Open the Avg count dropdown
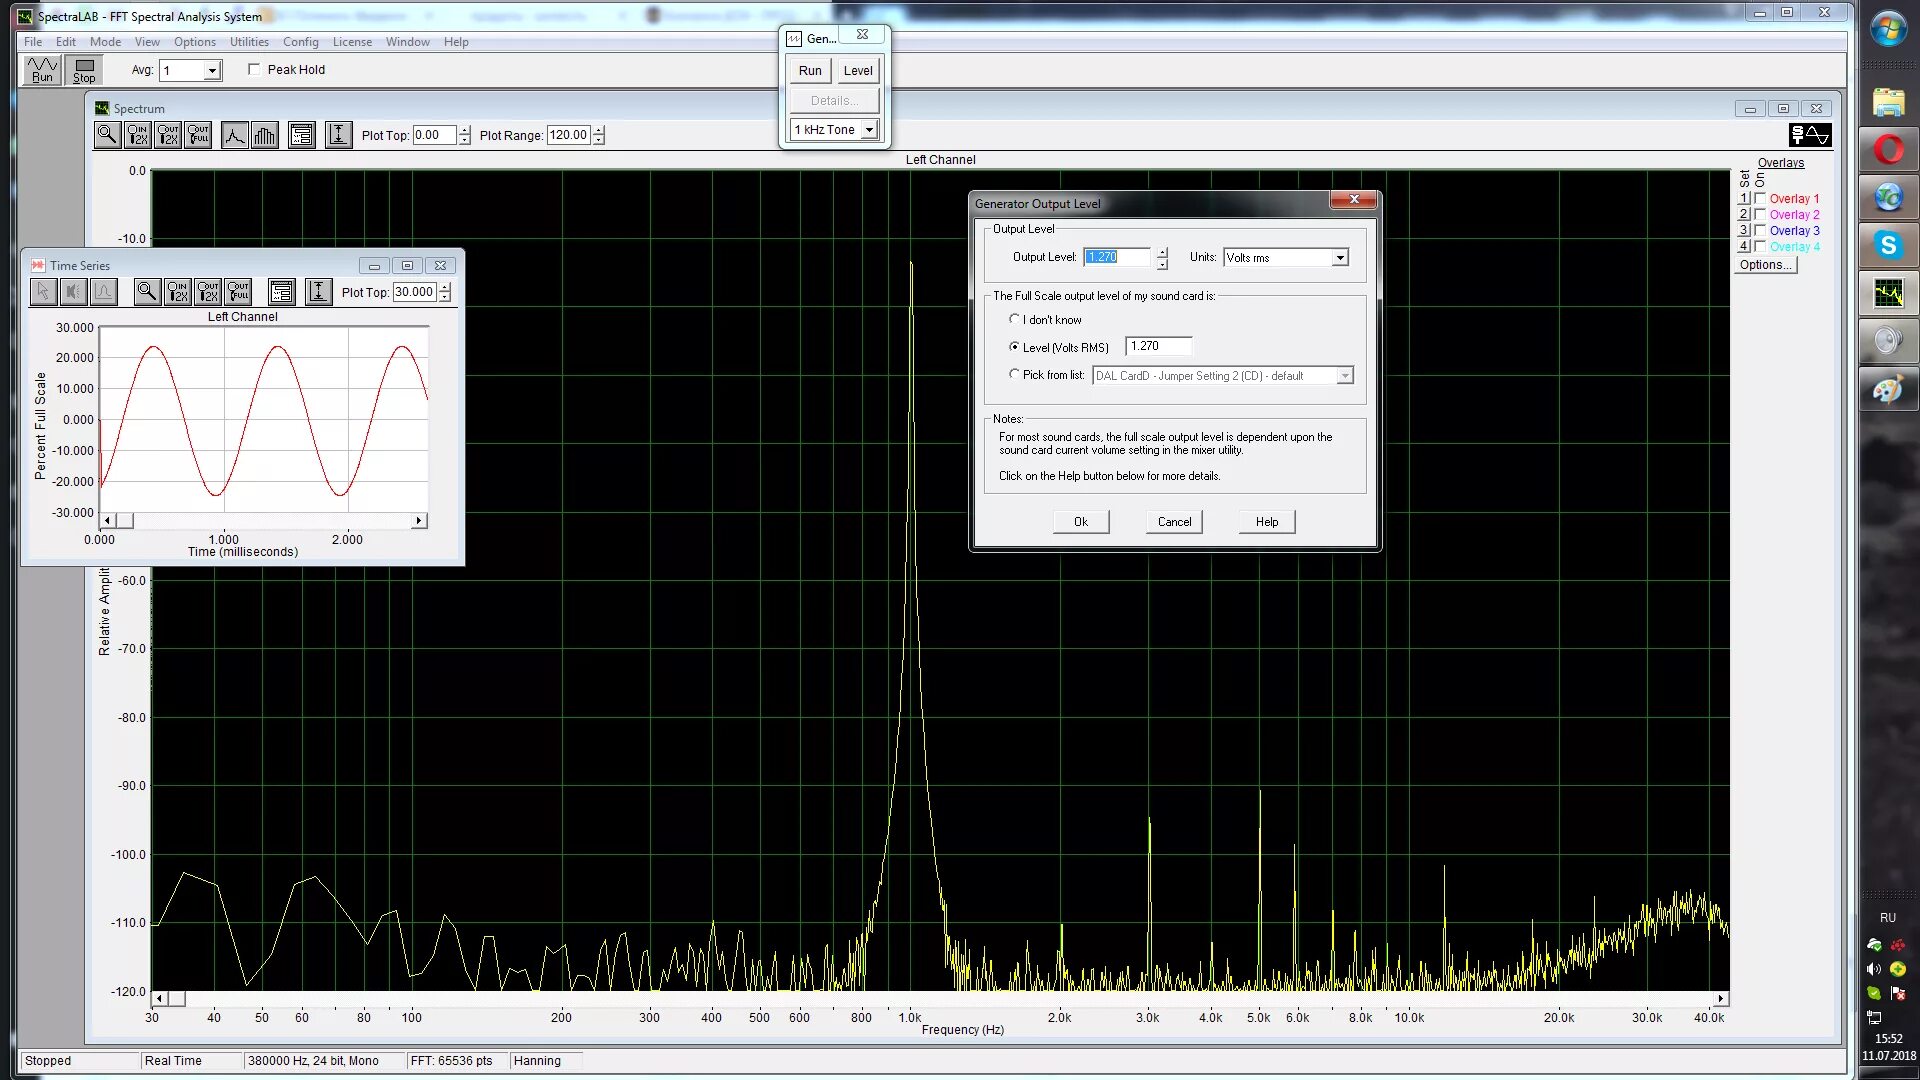 pyautogui.click(x=212, y=71)
